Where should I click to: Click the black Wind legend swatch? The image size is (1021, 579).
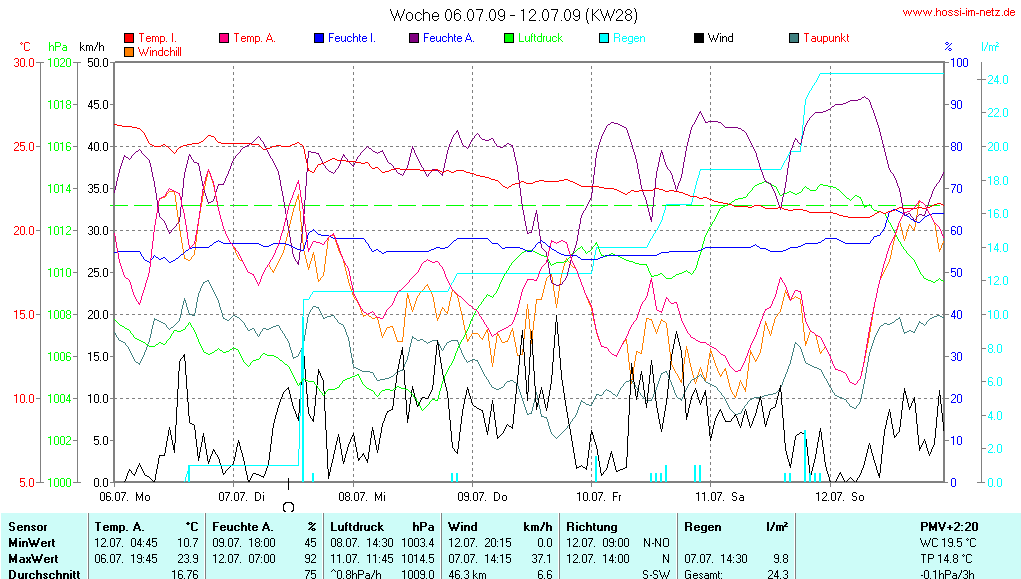click(698, 38)
